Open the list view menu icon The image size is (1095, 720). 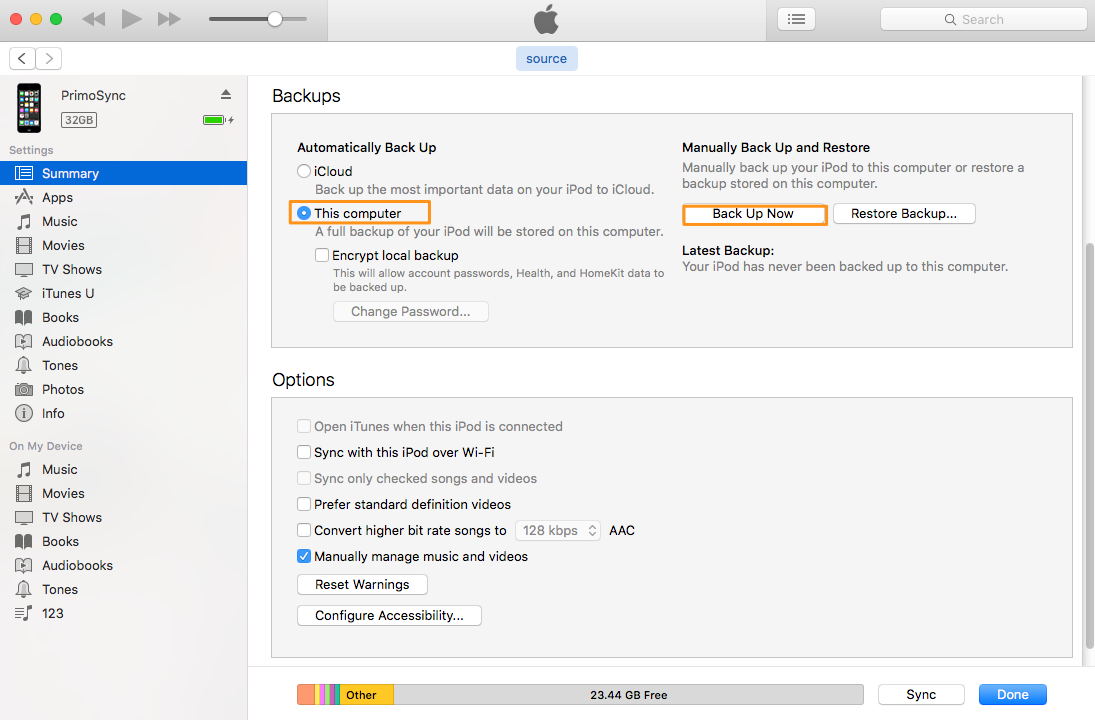796,19
